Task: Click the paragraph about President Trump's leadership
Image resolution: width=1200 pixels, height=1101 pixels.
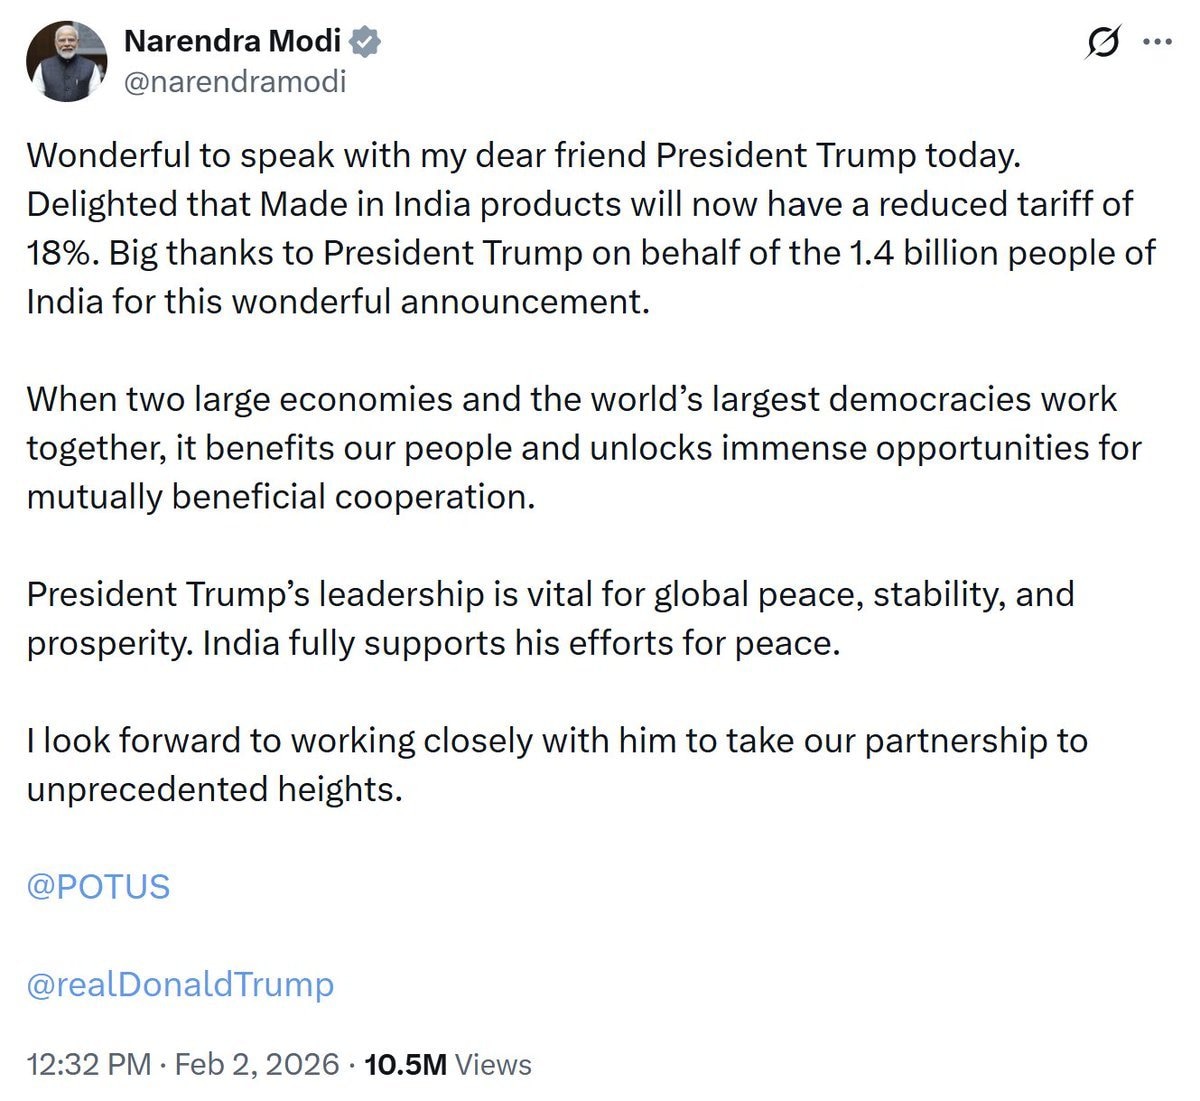Action: (x=550, y=618)
